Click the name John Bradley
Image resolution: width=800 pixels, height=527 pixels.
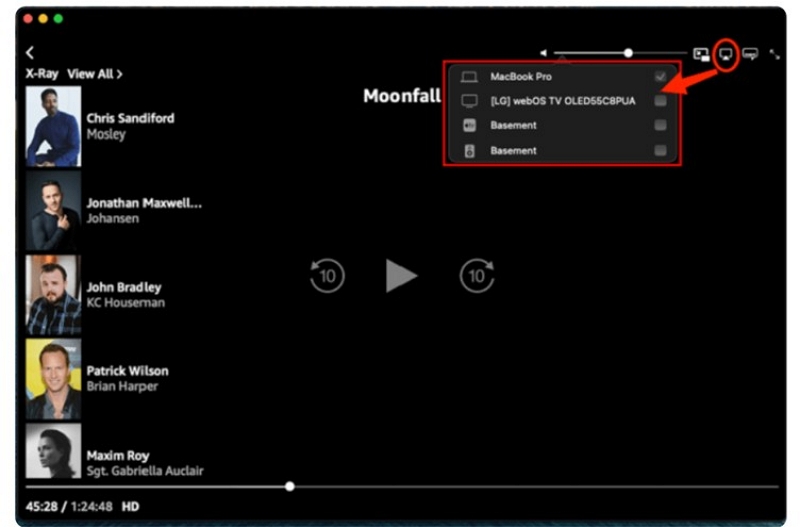tap(124, 287)
